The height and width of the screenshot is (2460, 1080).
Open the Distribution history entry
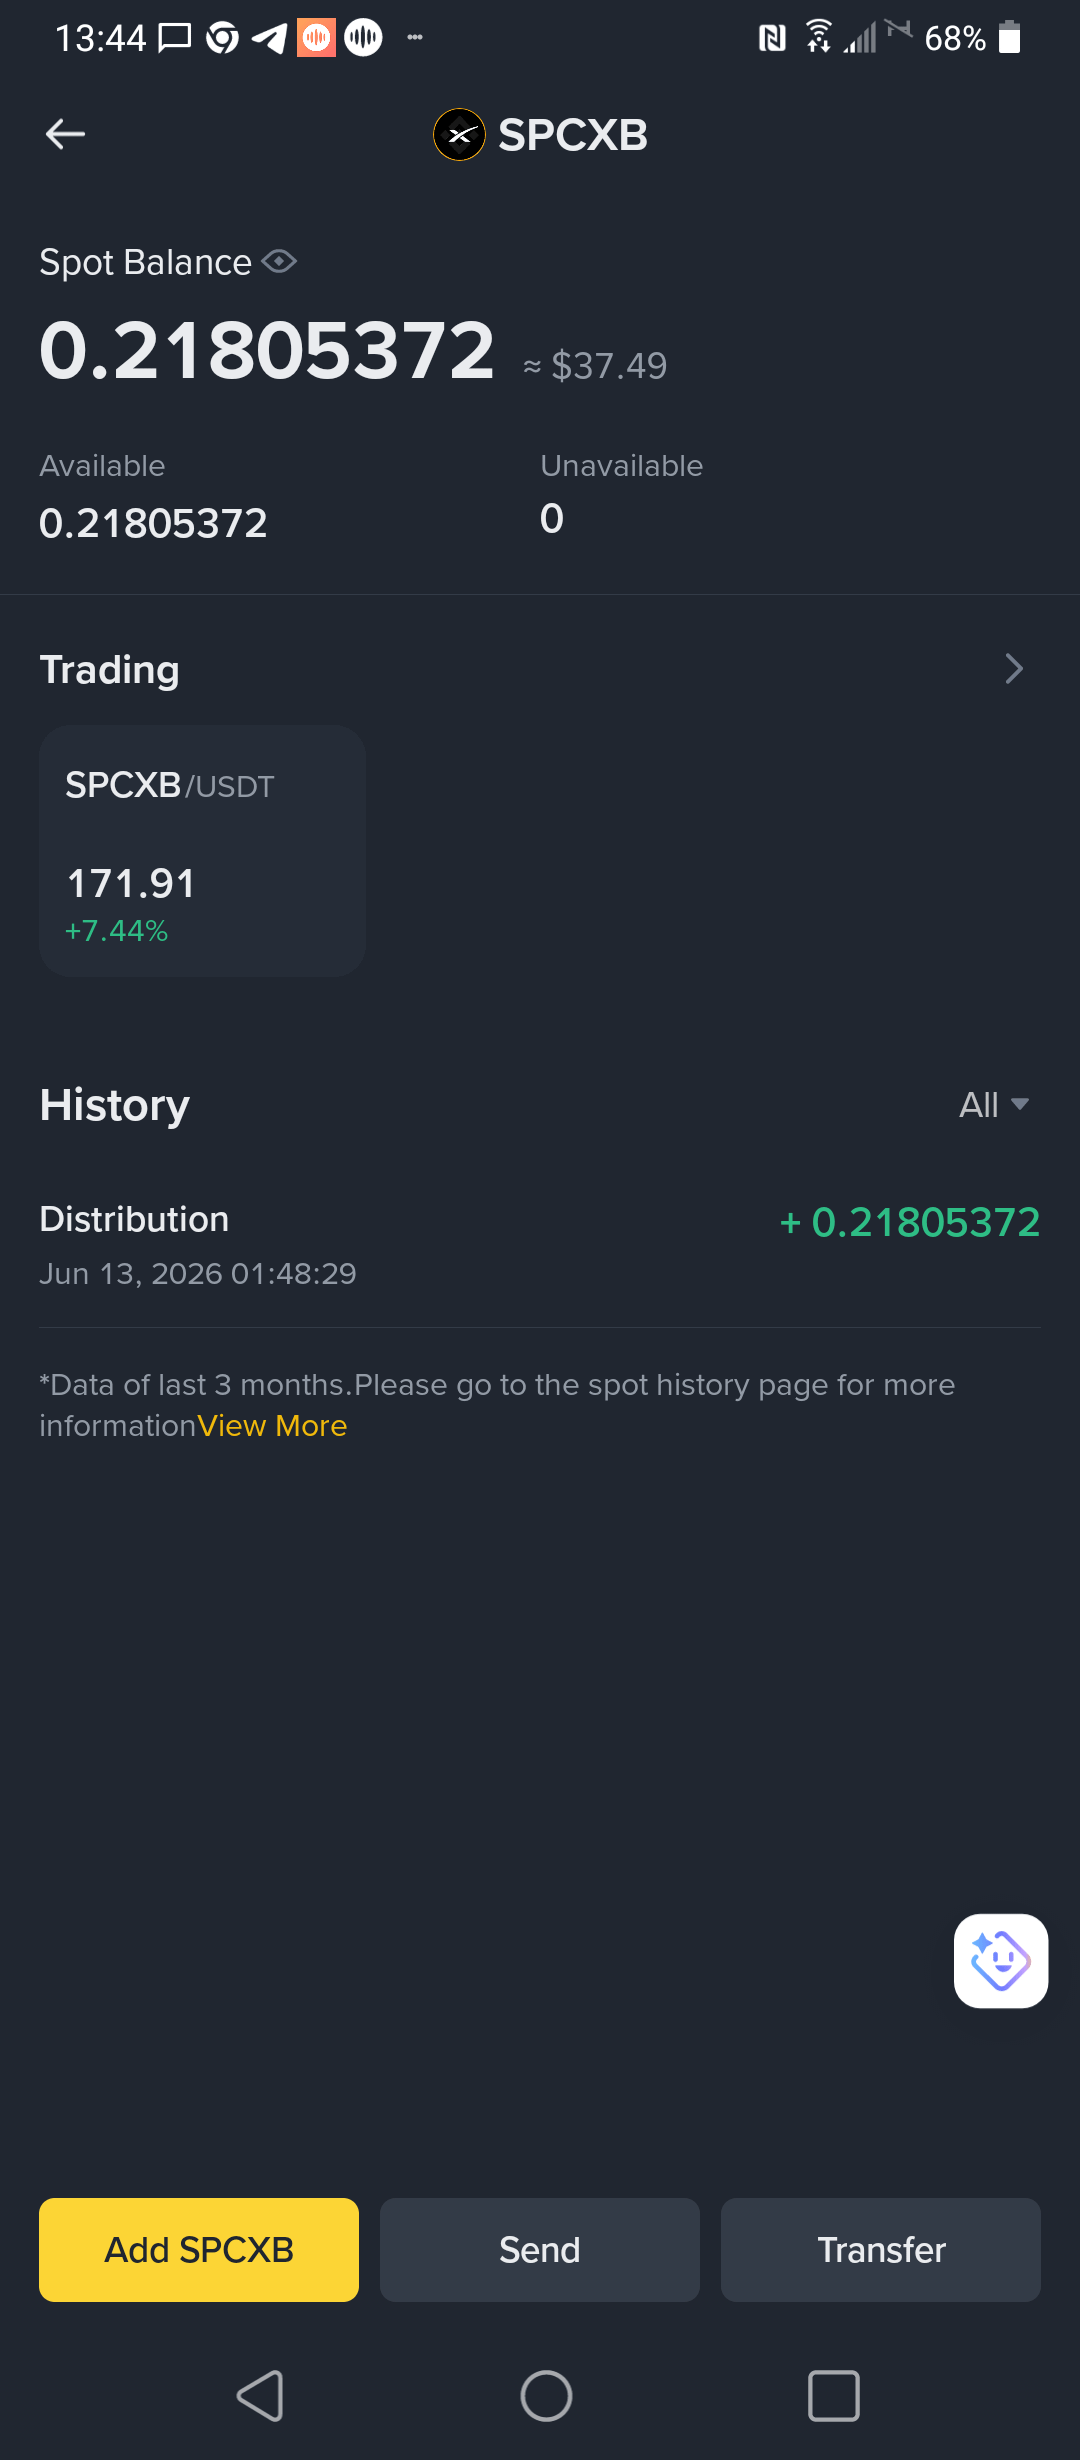click(x=540, y=1244)
